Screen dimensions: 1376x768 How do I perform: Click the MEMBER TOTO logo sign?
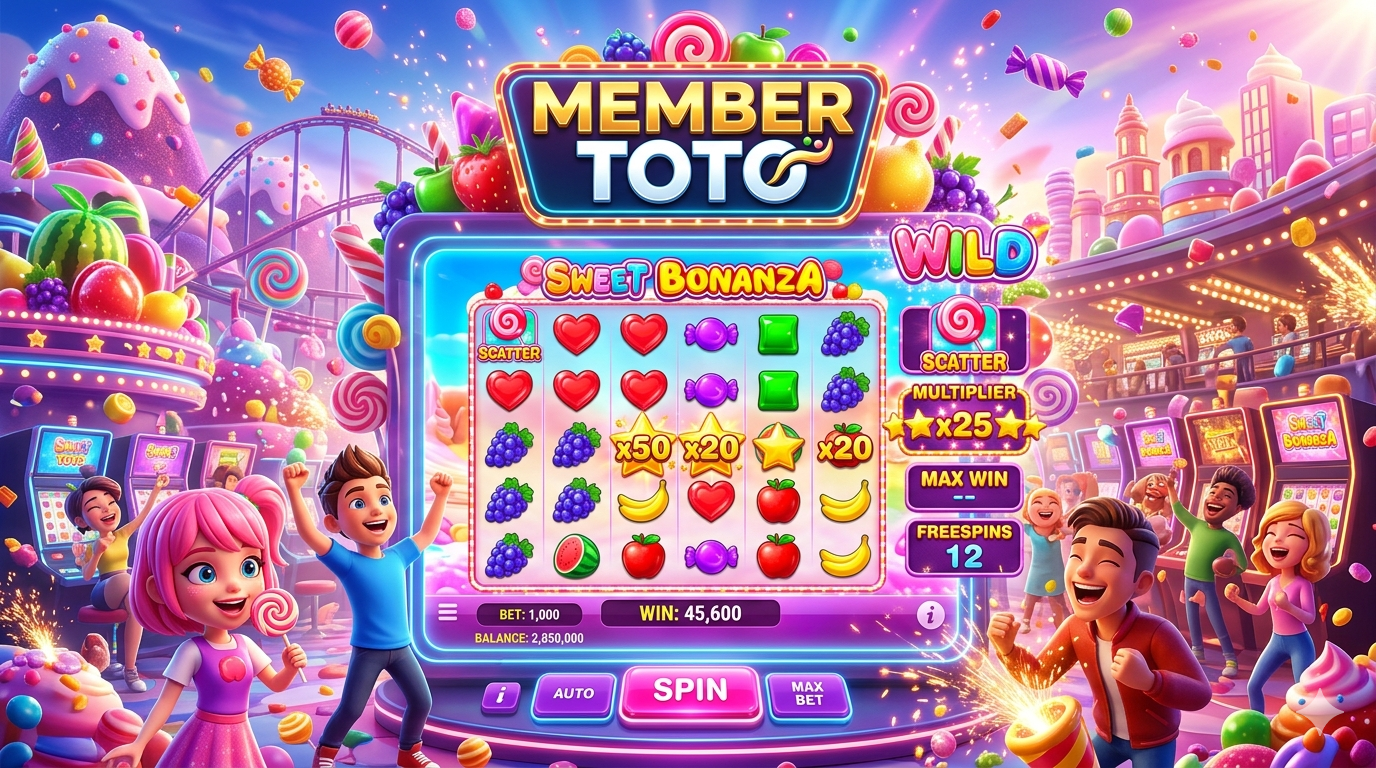691,142
